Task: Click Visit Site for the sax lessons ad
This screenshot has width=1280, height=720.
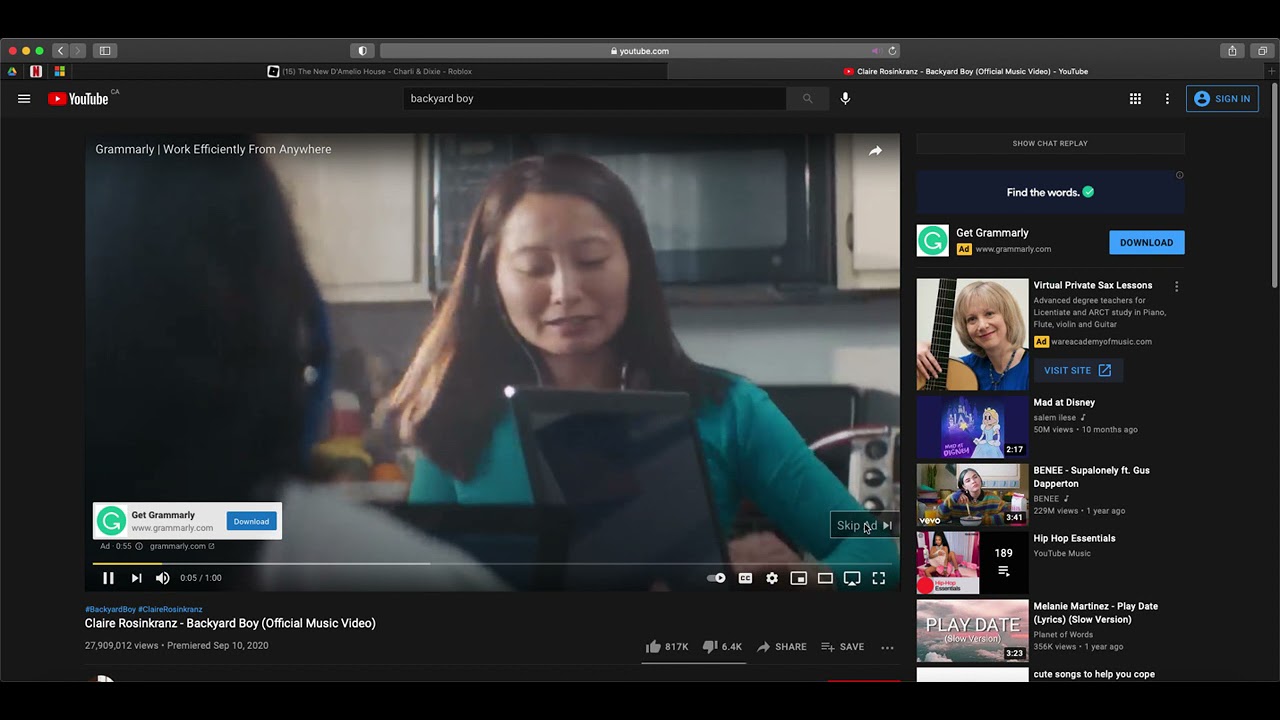Action: [1077, 370]
